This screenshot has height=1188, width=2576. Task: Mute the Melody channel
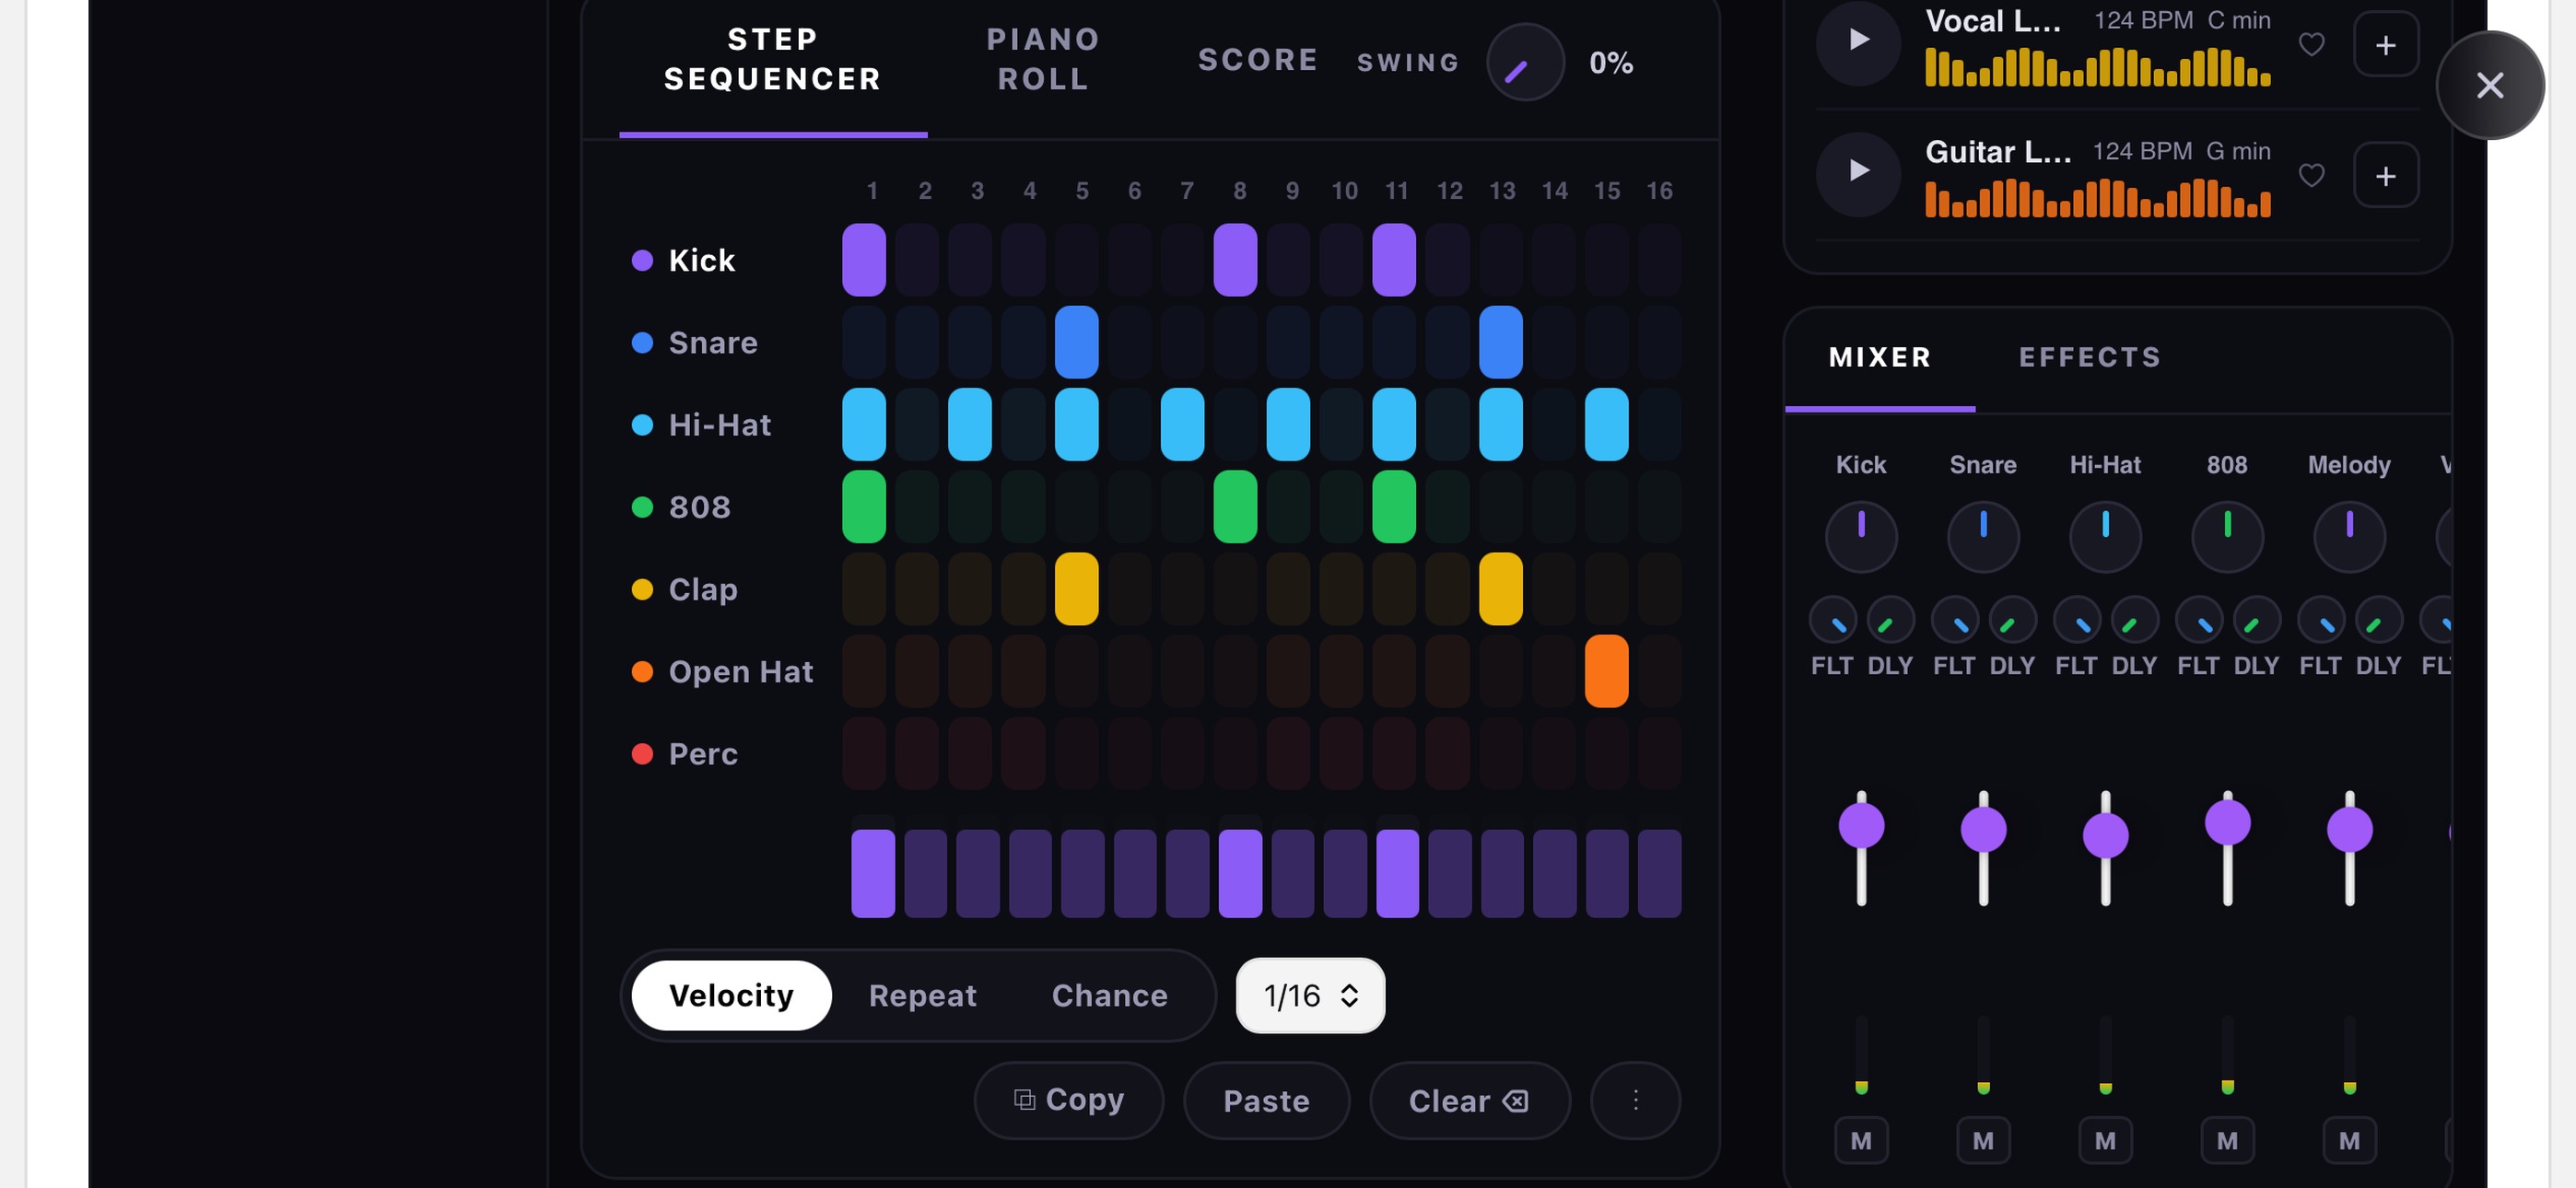[x=2349, y=1140]
